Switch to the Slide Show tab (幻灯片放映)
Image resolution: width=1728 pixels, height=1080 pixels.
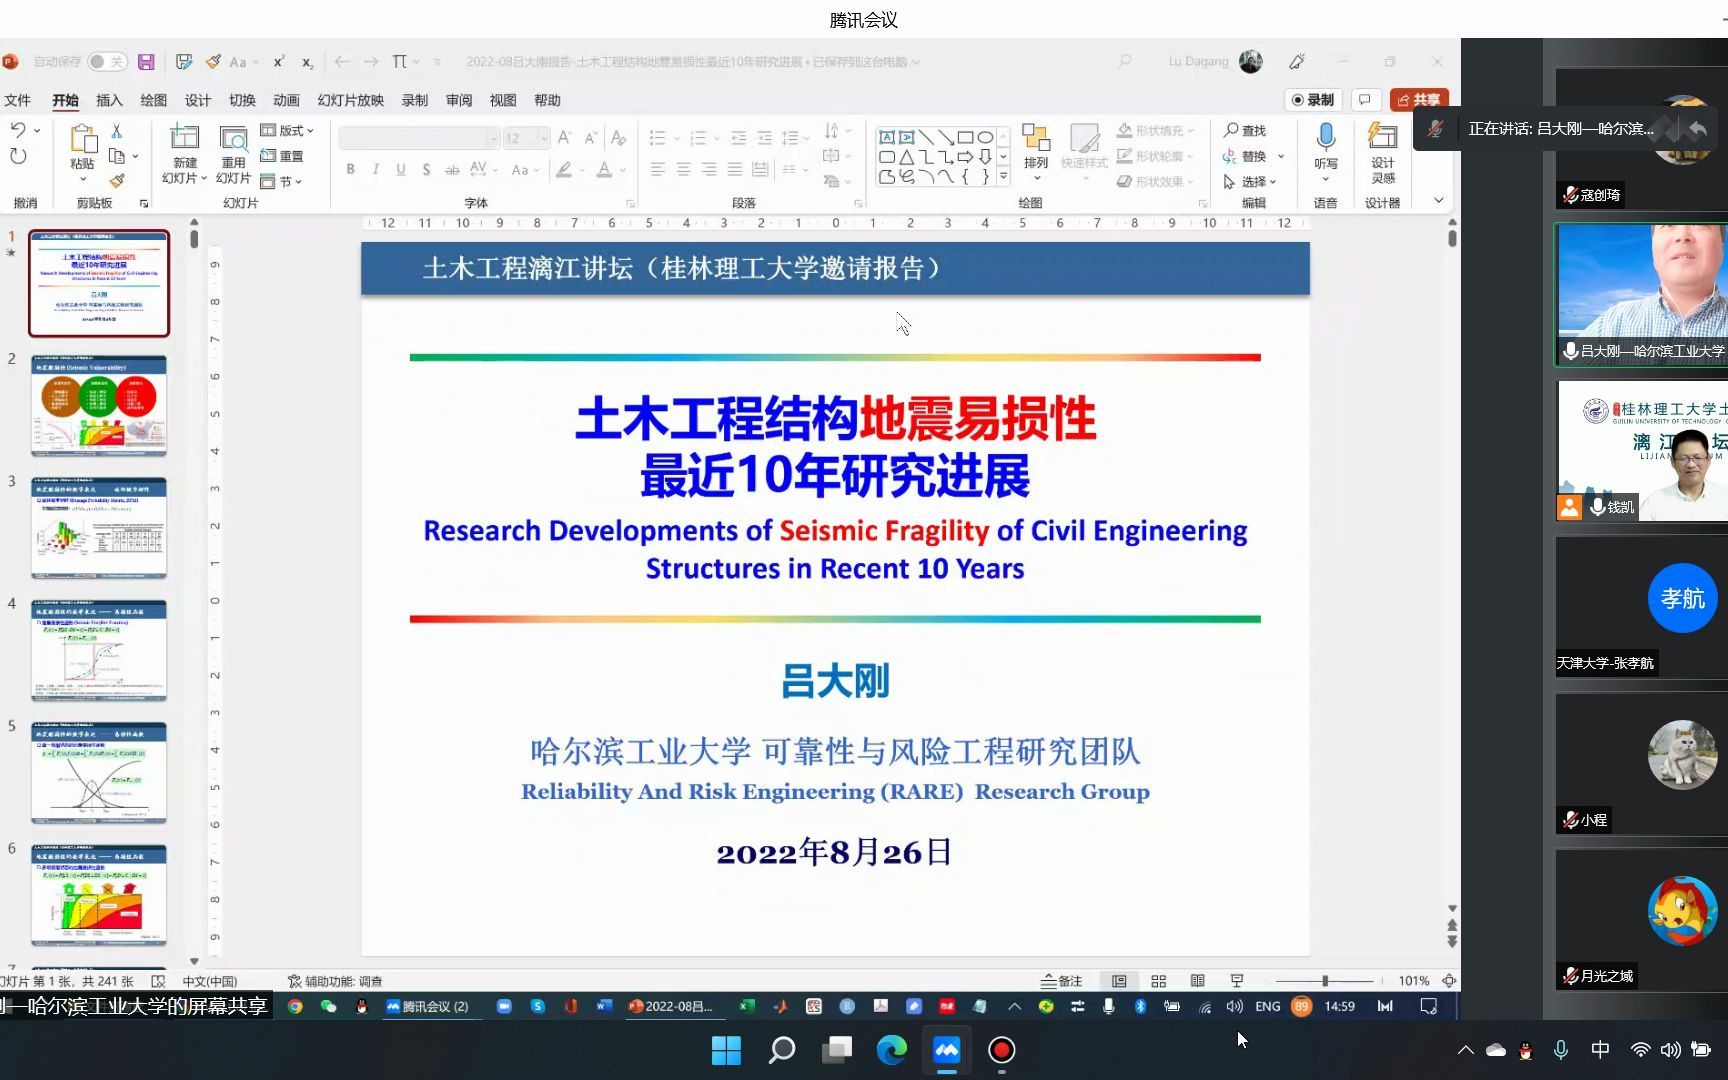[x=351, y=100]
